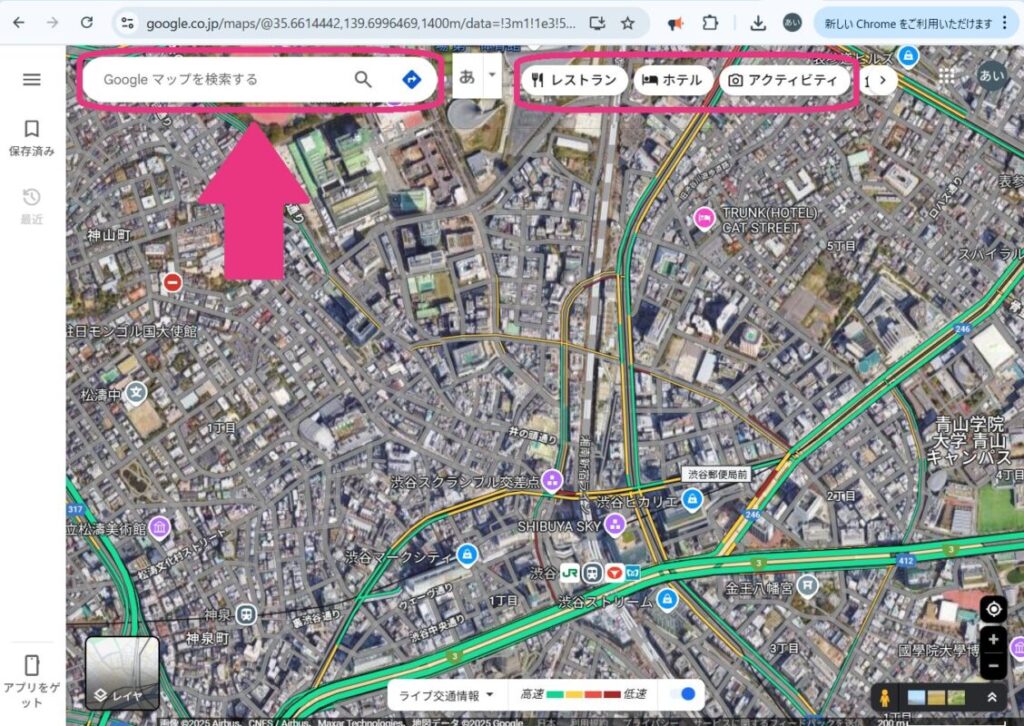Click the 渋谷郵便局前 intersection label
The width and height of the screenshot is (1024, 726).
[x=718, y=475]
